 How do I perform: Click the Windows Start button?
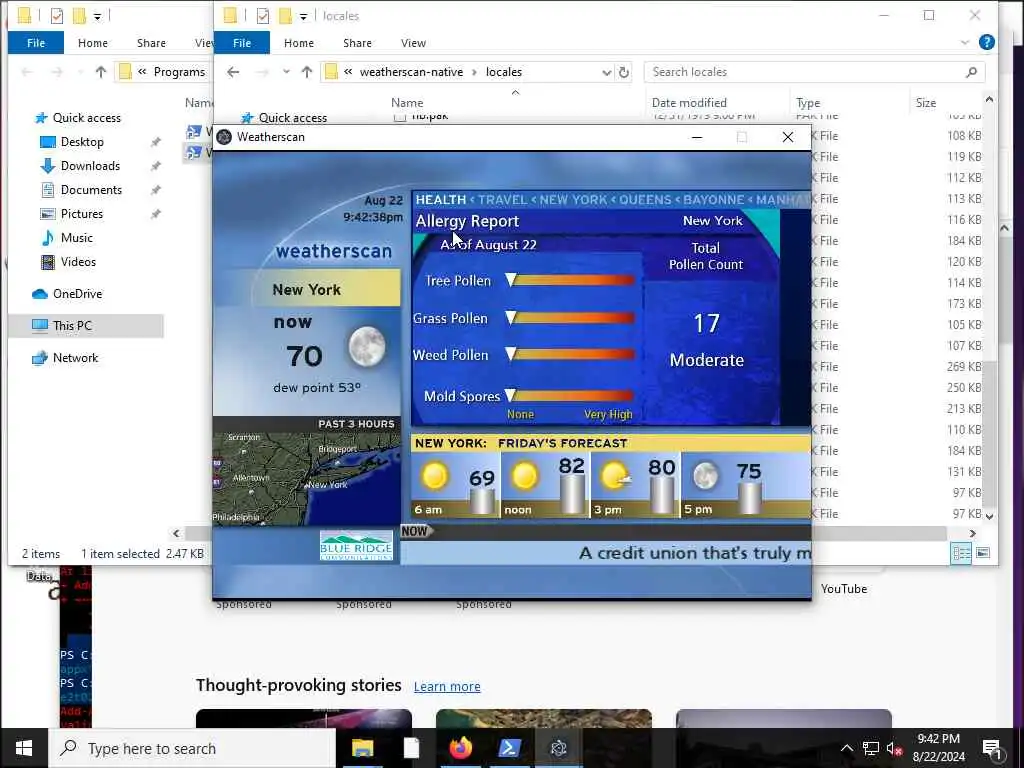click(24, 748)
